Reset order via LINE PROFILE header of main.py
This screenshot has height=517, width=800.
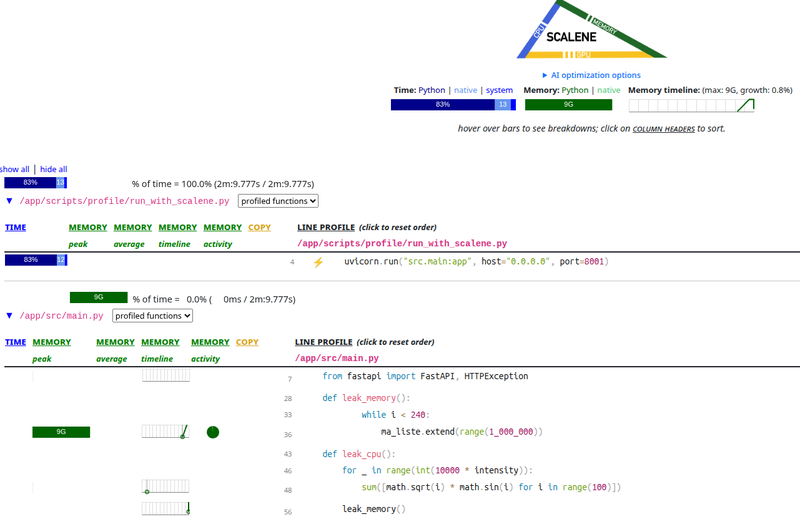pyautogui.click(x=323, y=342)
